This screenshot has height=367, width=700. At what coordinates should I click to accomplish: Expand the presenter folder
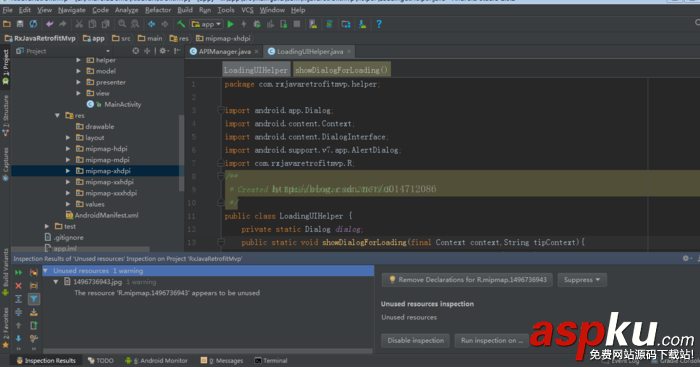click(79, 82)
